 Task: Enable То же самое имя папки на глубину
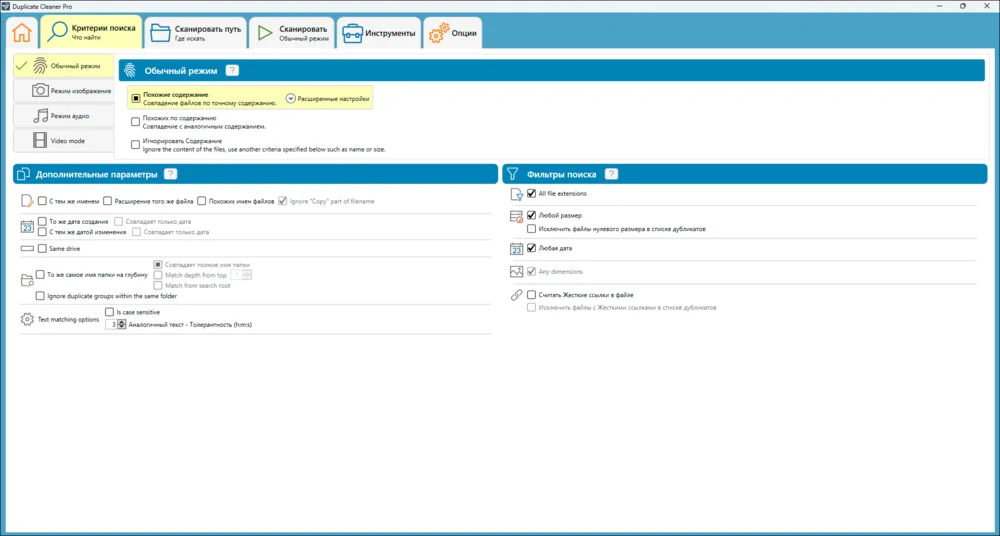tap(40, 275)
